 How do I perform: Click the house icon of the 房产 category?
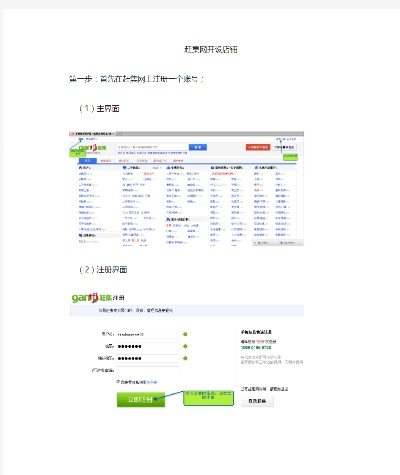coord(80,168)
